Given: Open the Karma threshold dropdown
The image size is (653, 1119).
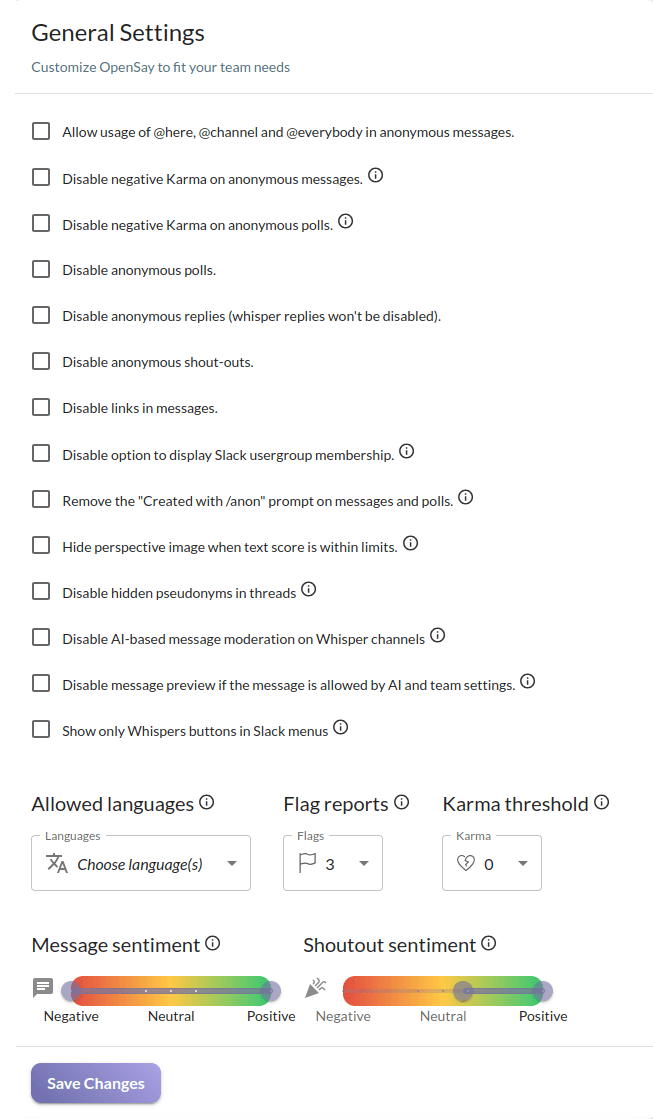Looking at the screenshot, I should (x=492, y=864).
